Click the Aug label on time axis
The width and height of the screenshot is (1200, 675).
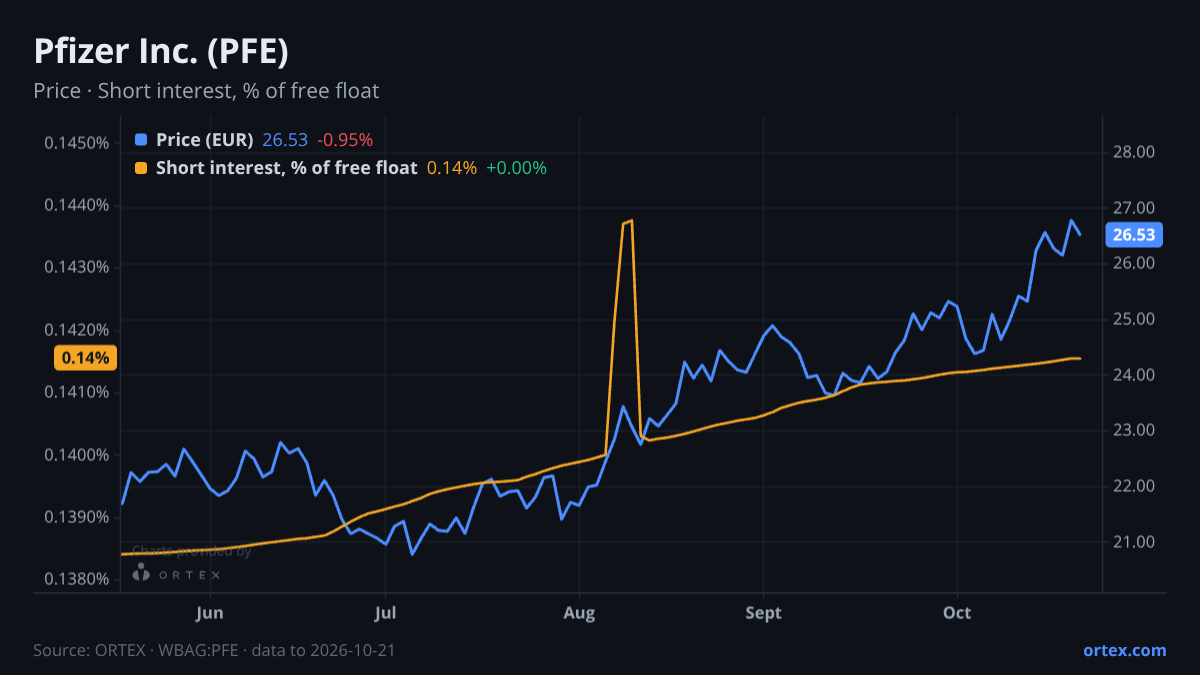point(580,611)
